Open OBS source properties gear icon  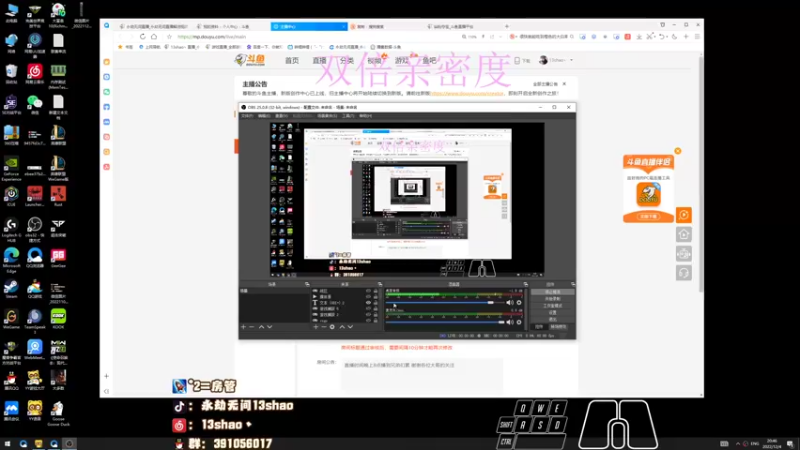332,327
